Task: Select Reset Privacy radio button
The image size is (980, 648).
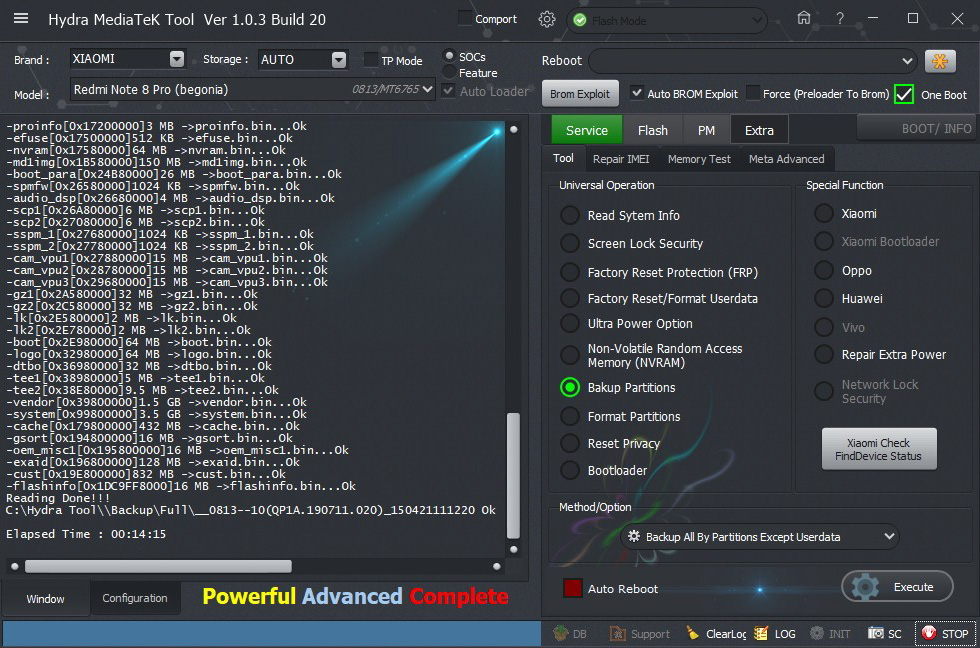Action: [x=569, y=443]
